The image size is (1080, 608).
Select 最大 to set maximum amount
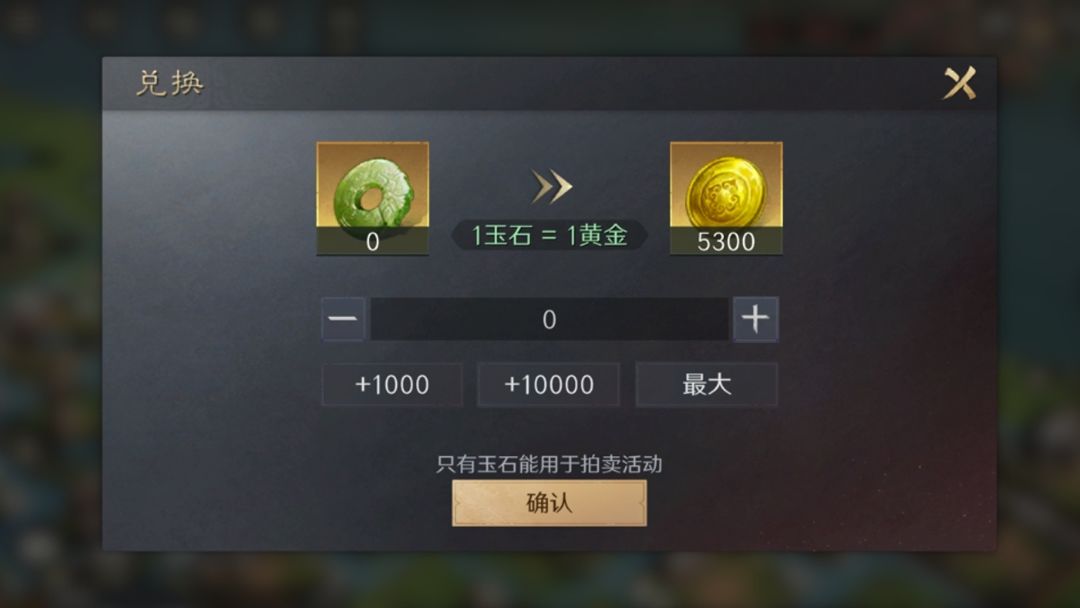707,384
